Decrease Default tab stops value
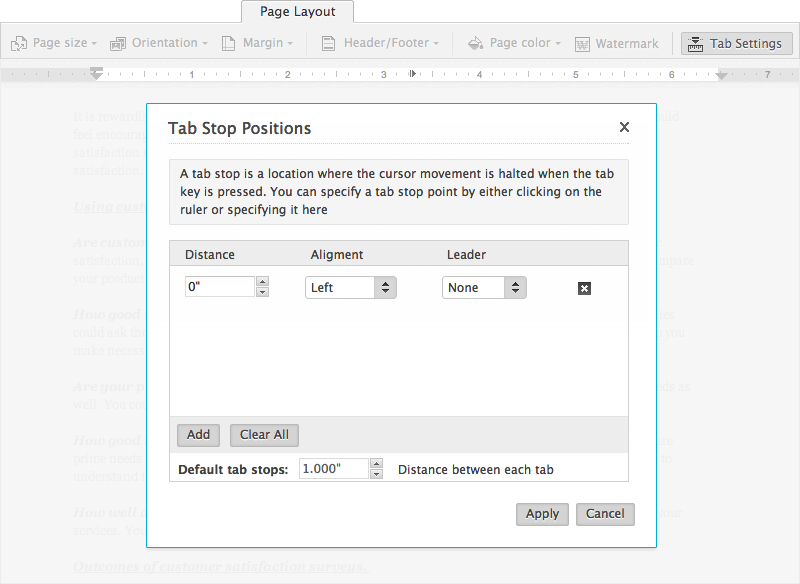800x584 pixels. pos(377,474)
